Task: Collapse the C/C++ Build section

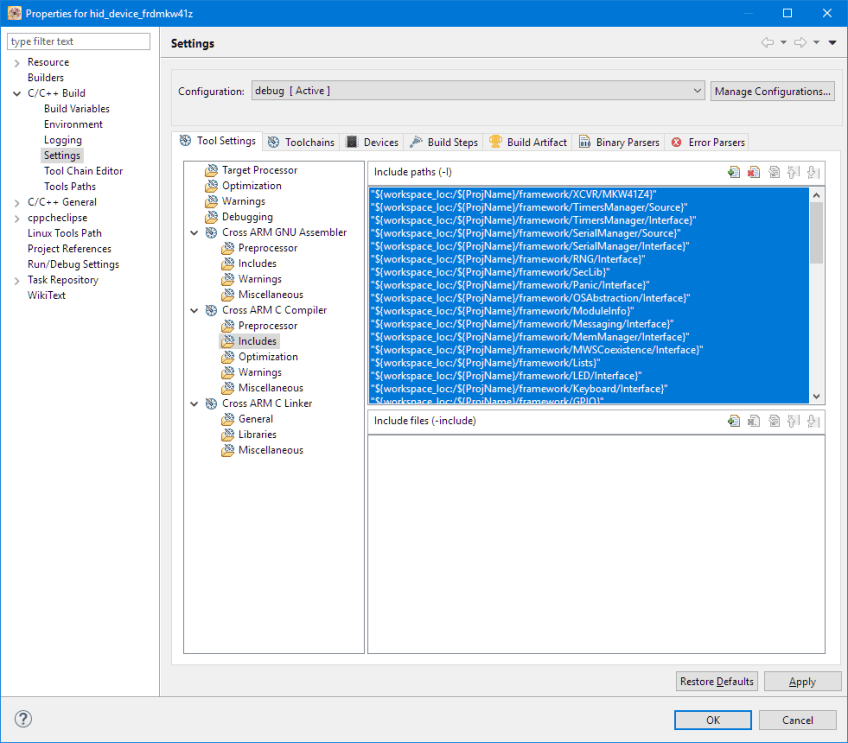Action: (x=16, y=92)
